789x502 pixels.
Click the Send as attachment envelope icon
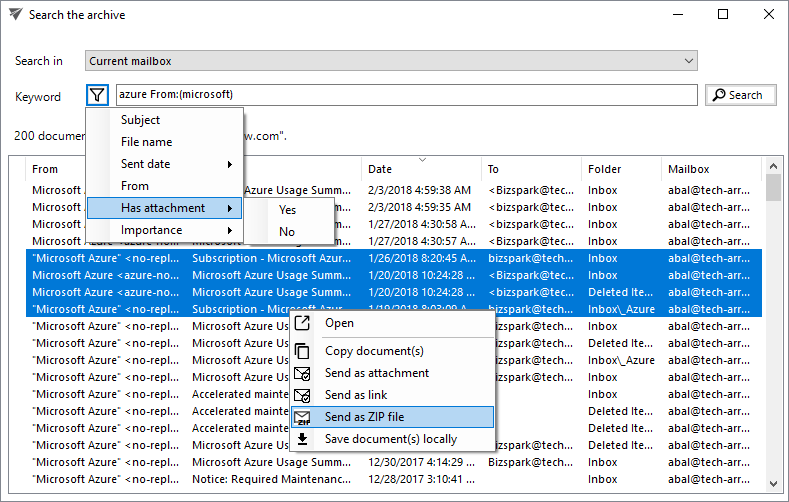pos(303,373)
